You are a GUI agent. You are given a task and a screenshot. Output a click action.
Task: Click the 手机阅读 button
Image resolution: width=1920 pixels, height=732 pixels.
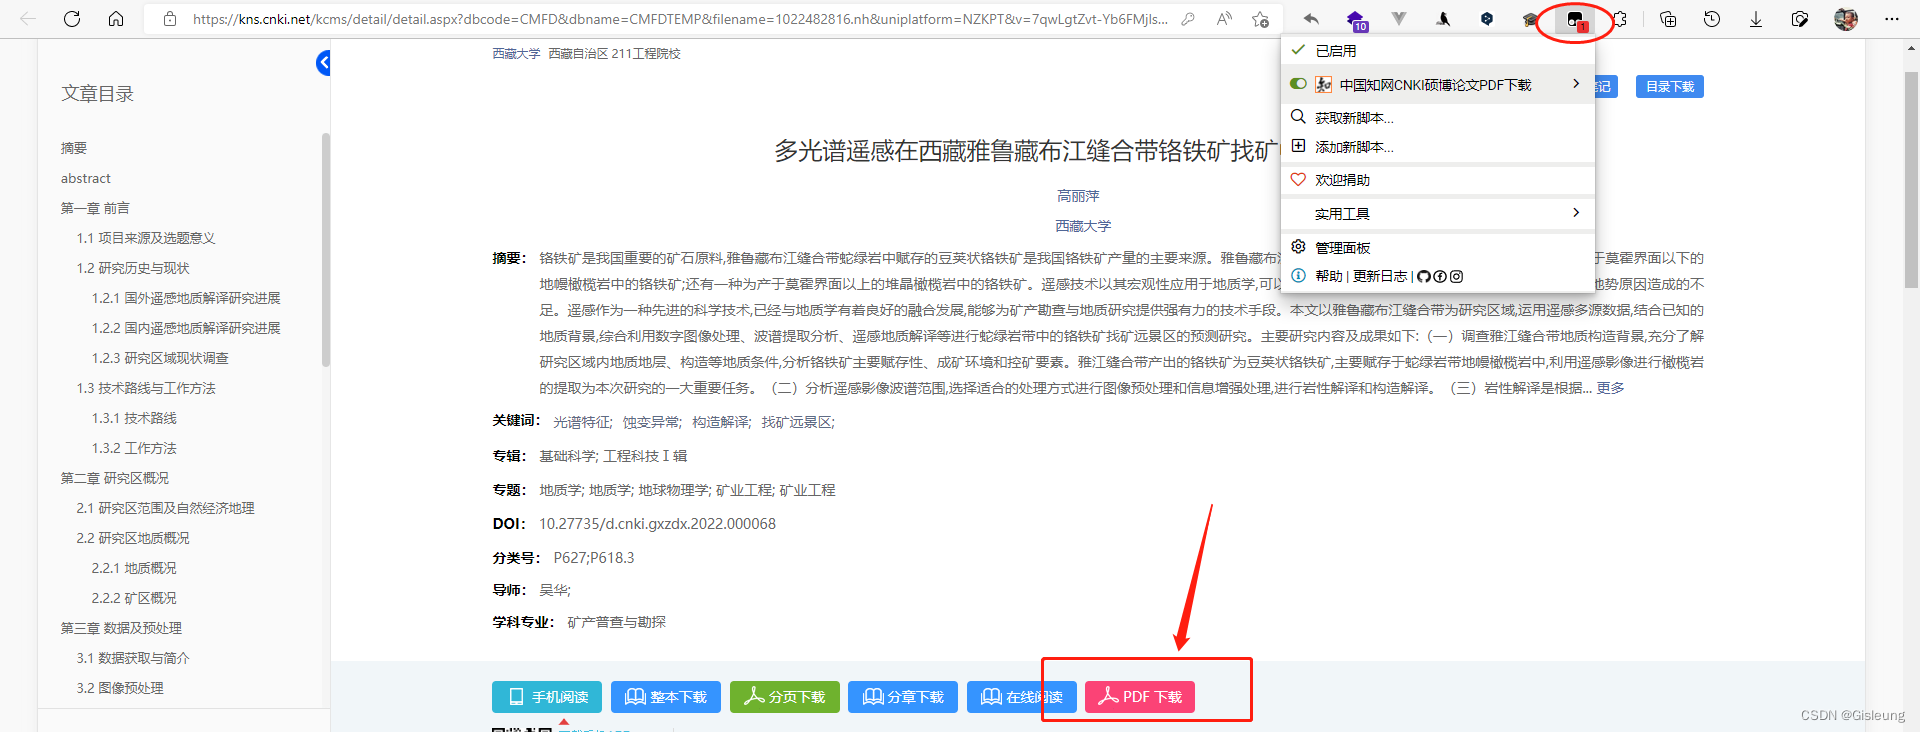point(547,697)
